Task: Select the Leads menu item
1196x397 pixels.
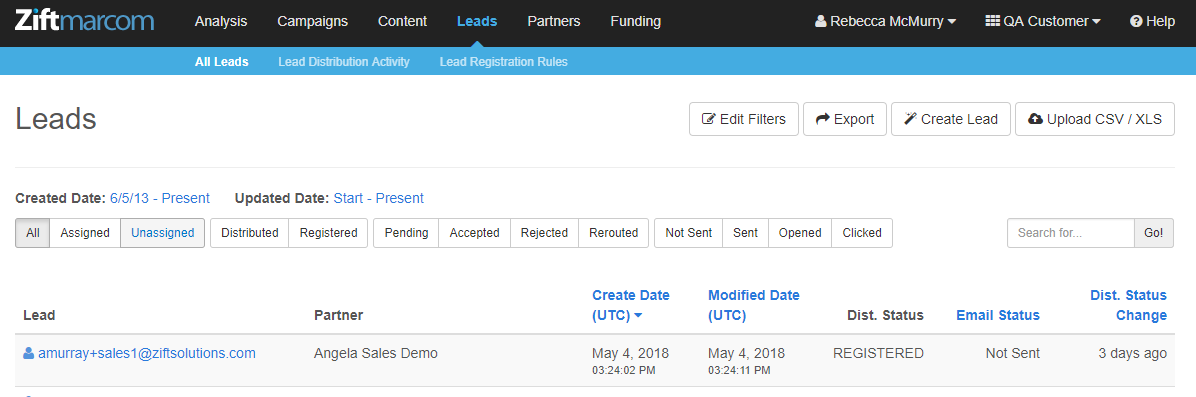Action: 477,21
